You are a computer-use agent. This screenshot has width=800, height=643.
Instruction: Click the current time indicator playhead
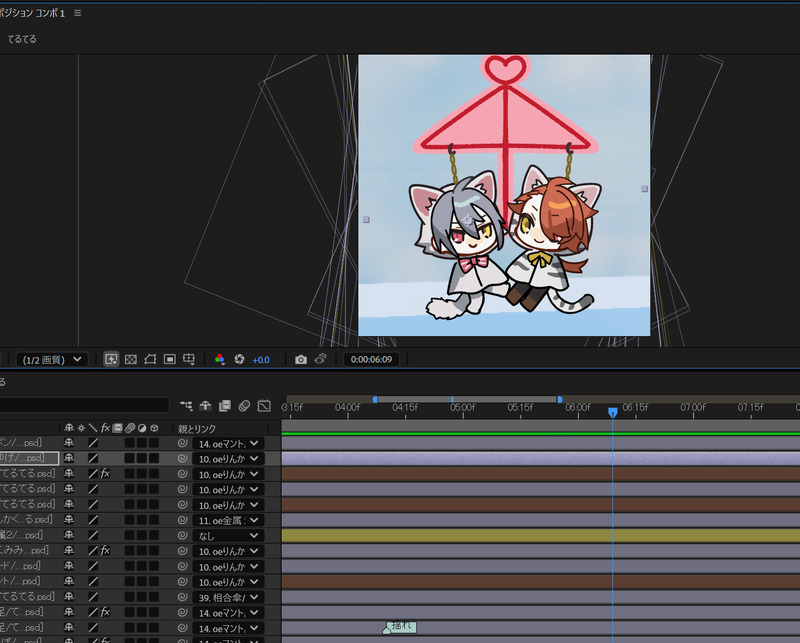pos(613,412)
